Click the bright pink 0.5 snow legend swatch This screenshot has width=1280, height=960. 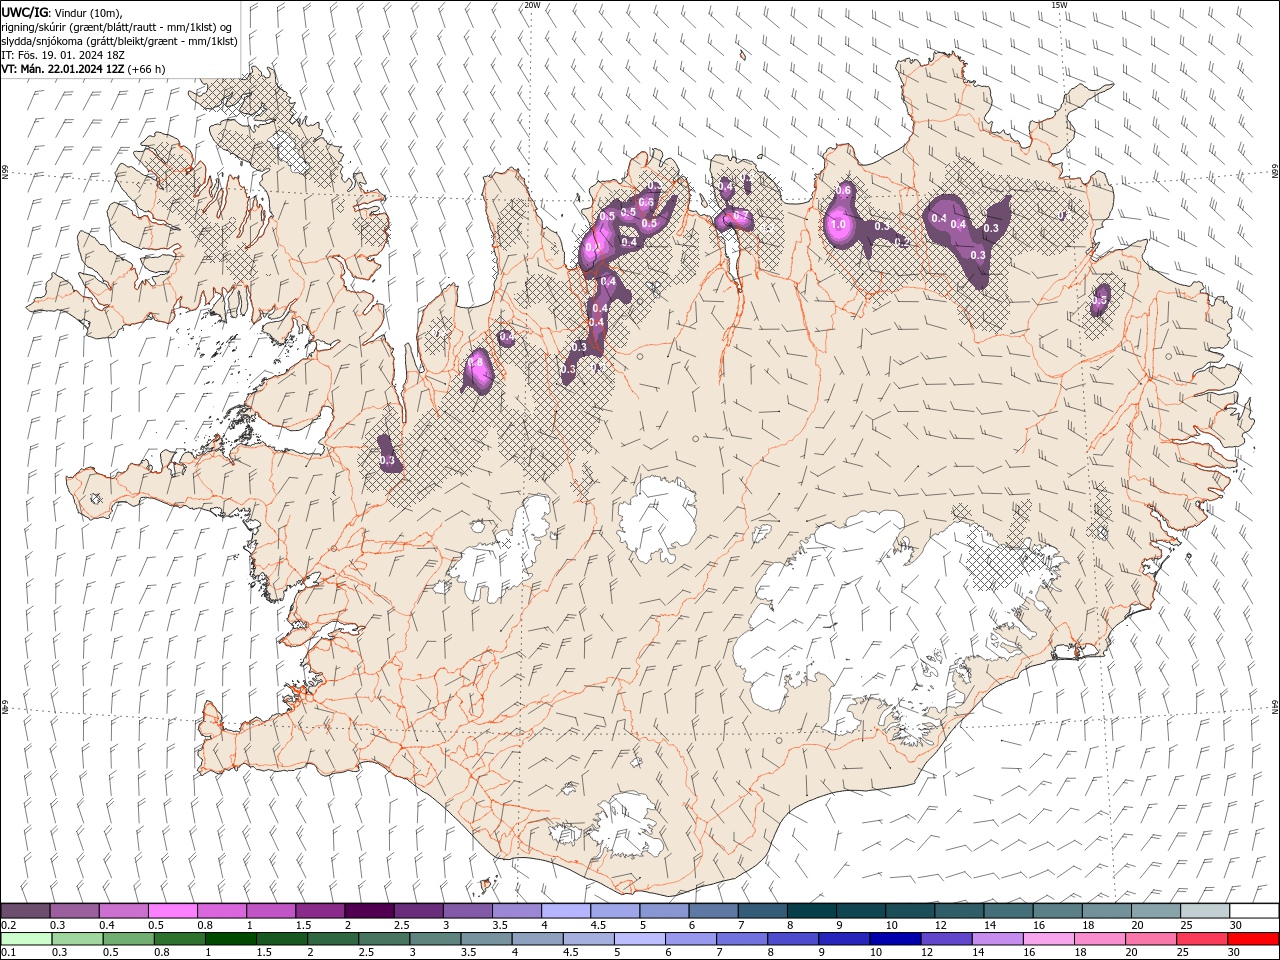pos(172,911)
